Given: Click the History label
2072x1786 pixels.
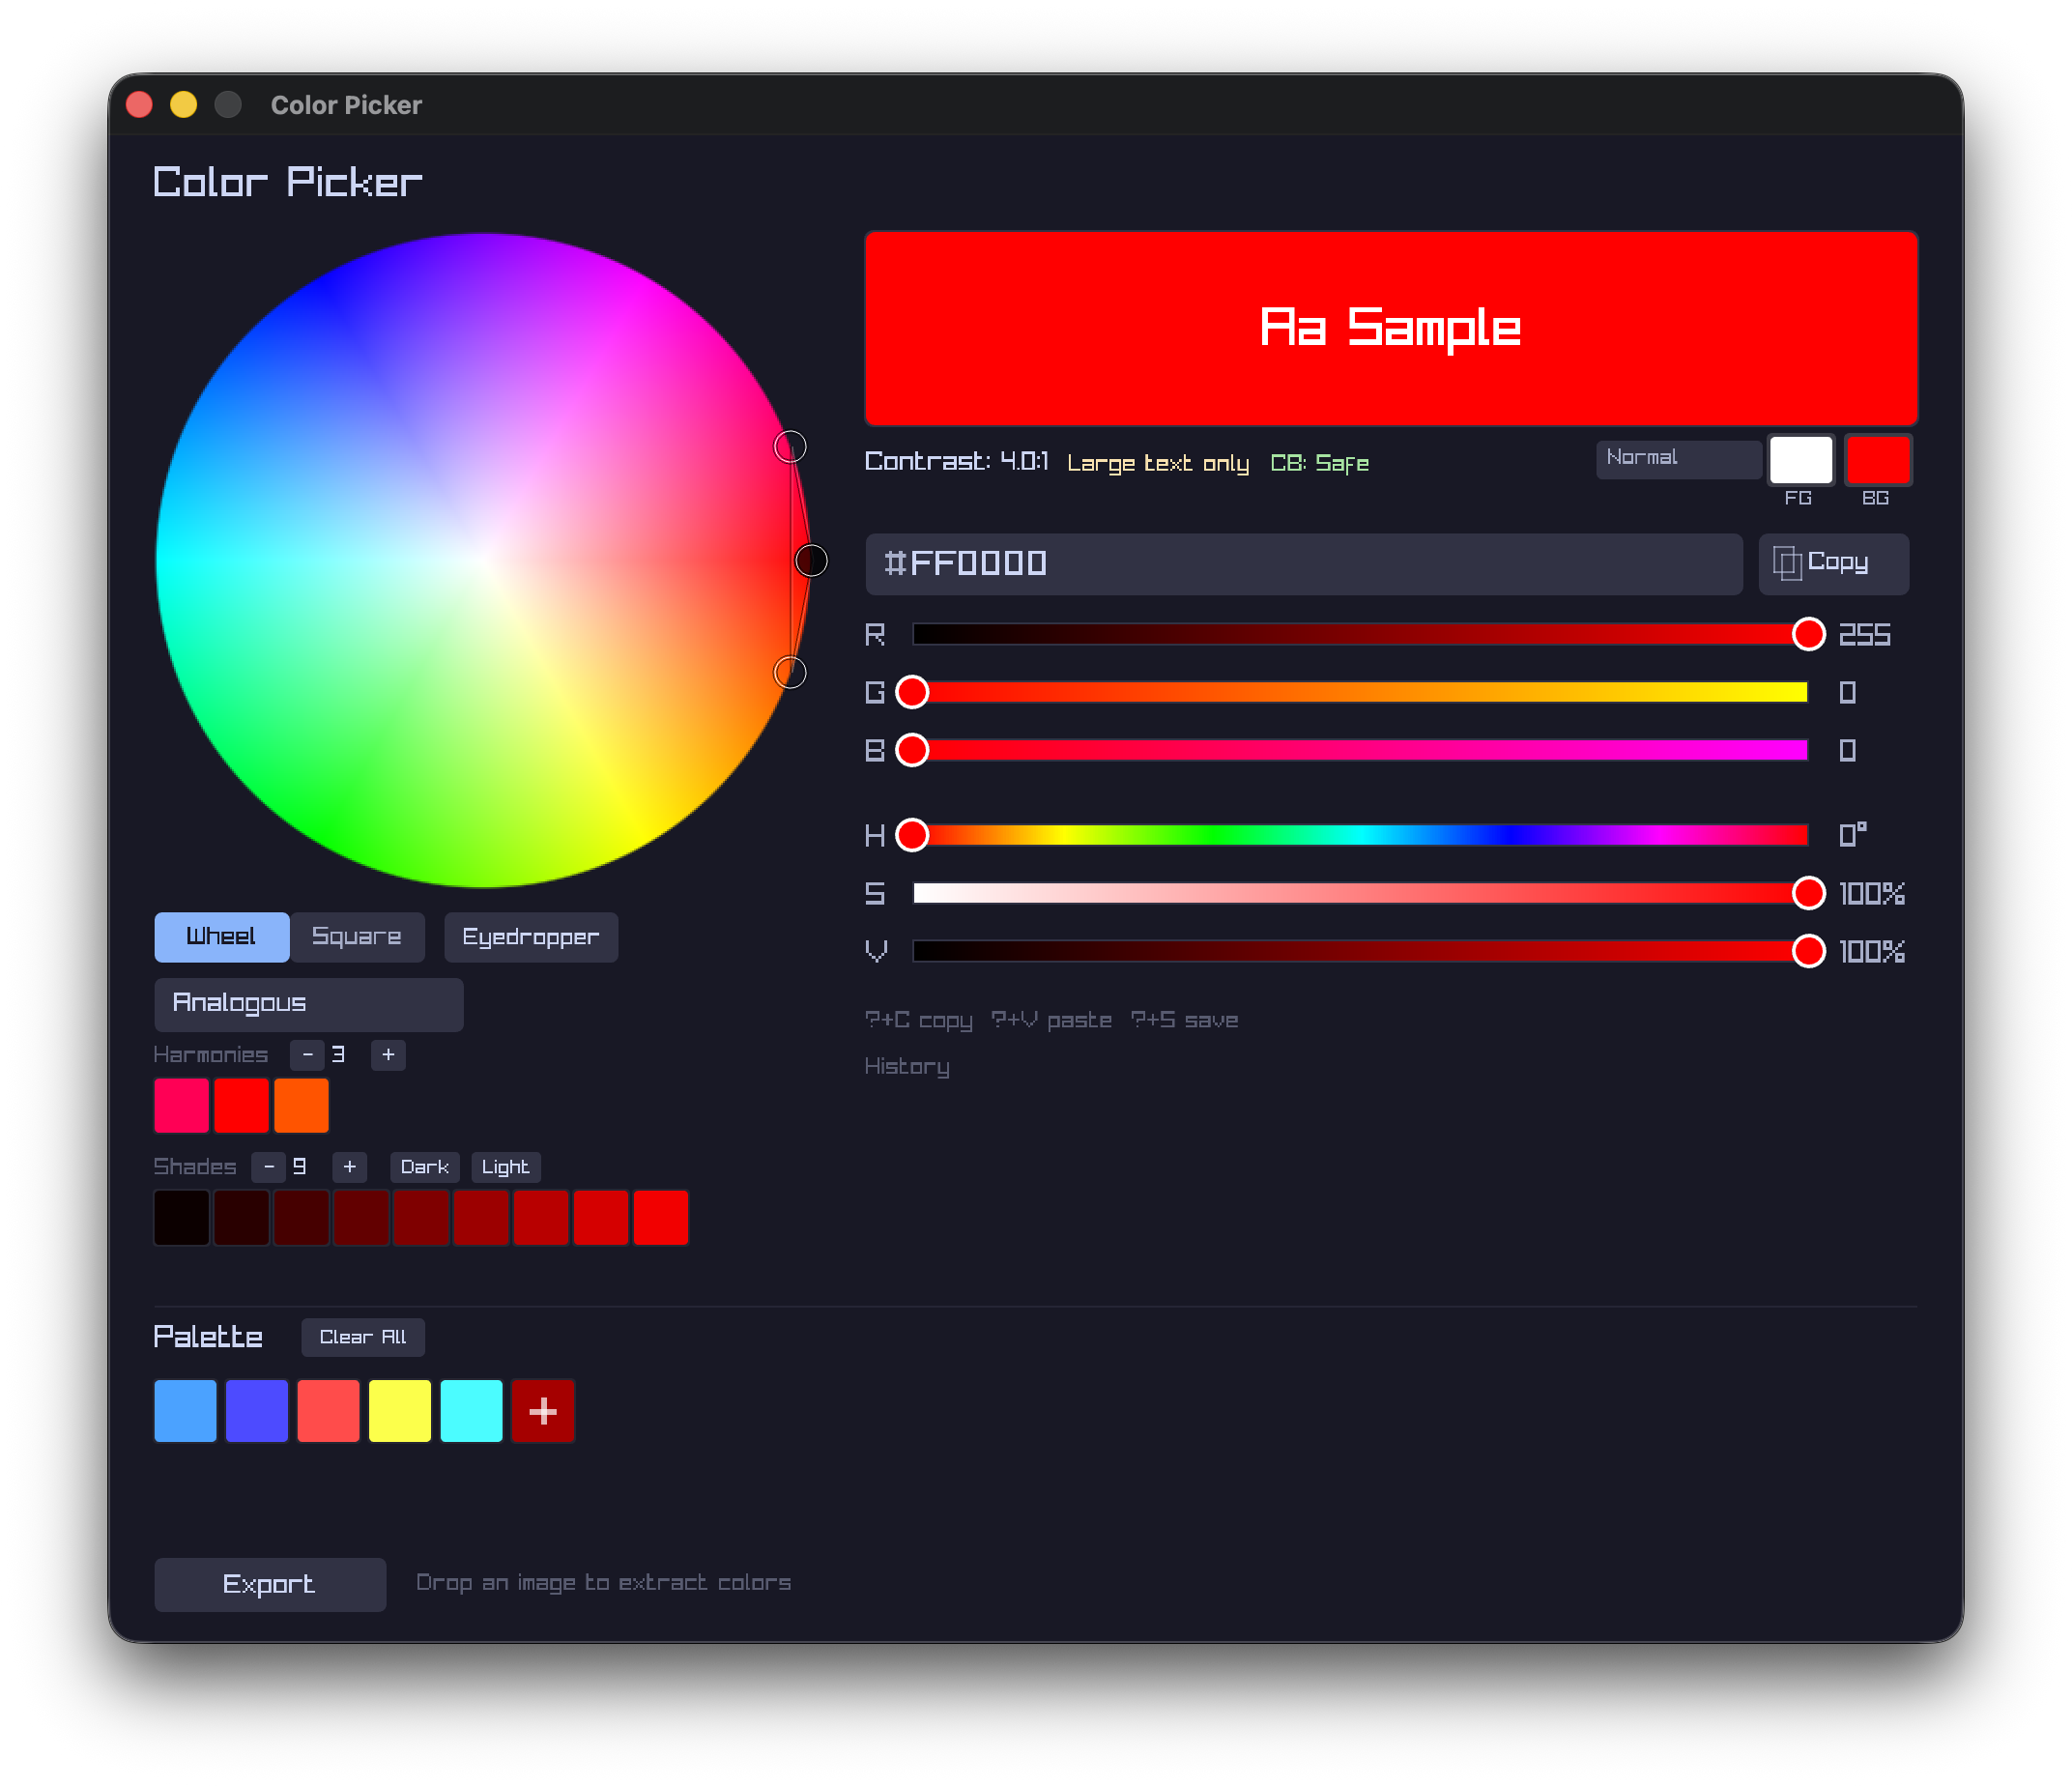Looking at the screenshot, I should [907, 1067].
